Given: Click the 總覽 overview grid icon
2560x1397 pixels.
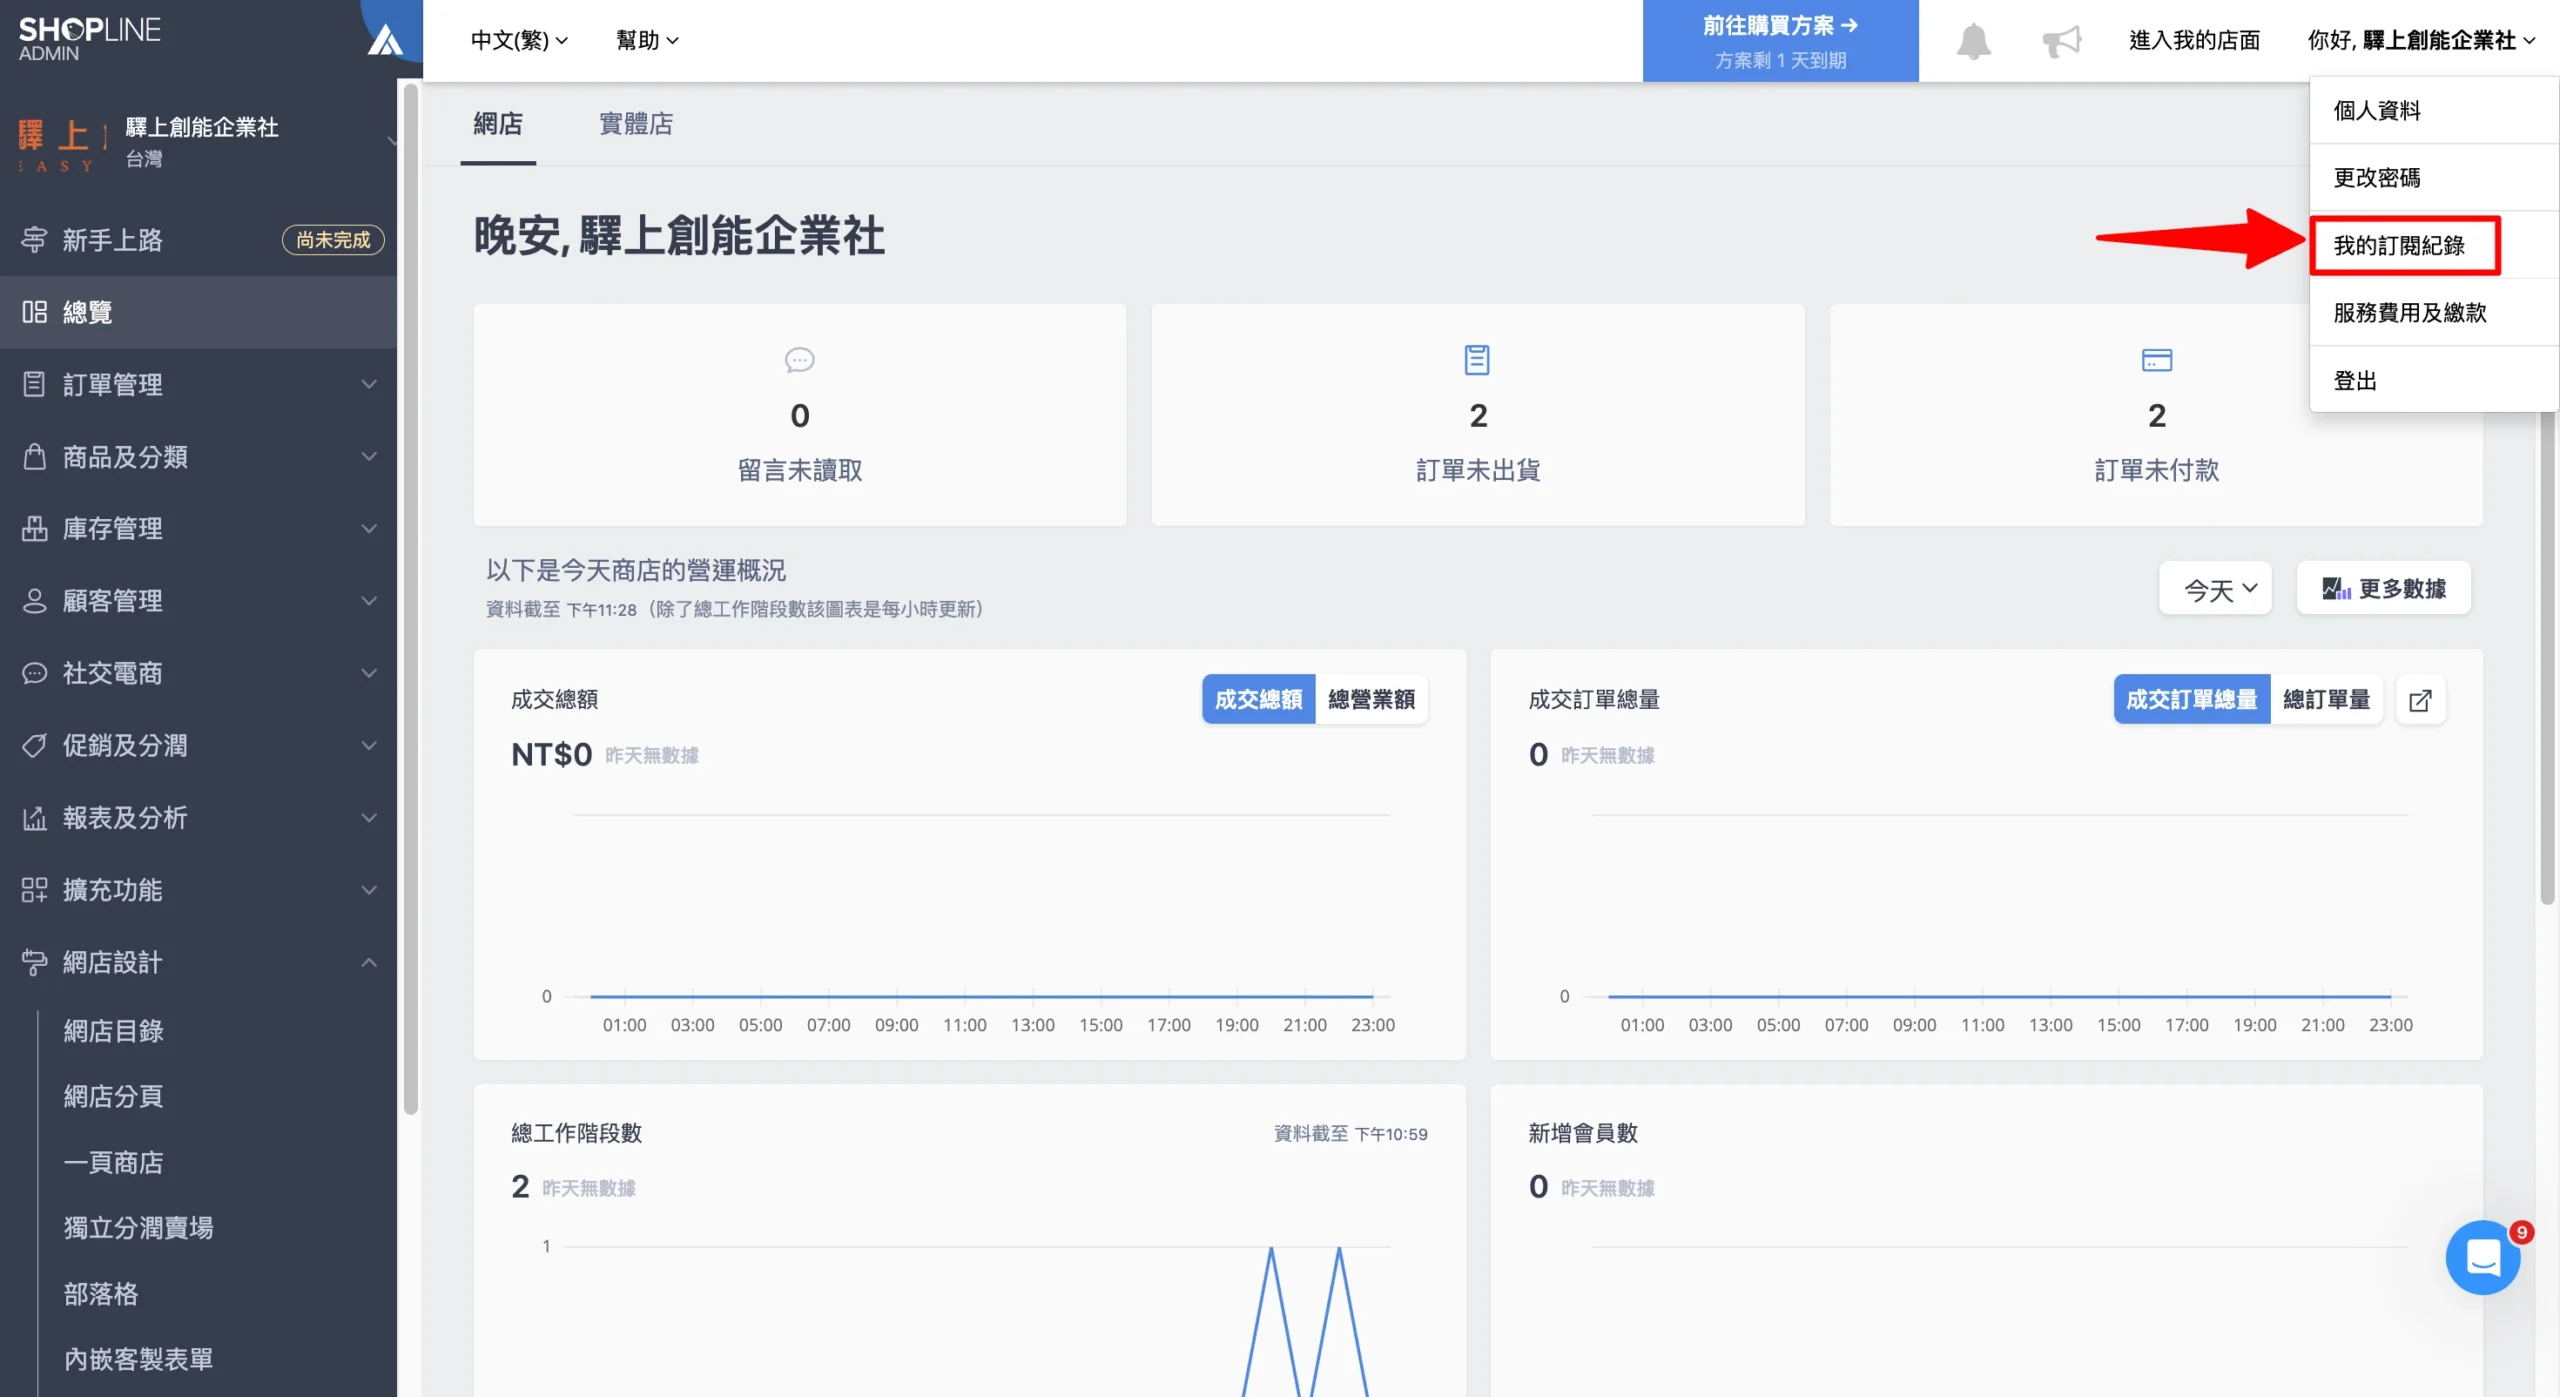Looking at the screenshot, I should click(35, 312).
